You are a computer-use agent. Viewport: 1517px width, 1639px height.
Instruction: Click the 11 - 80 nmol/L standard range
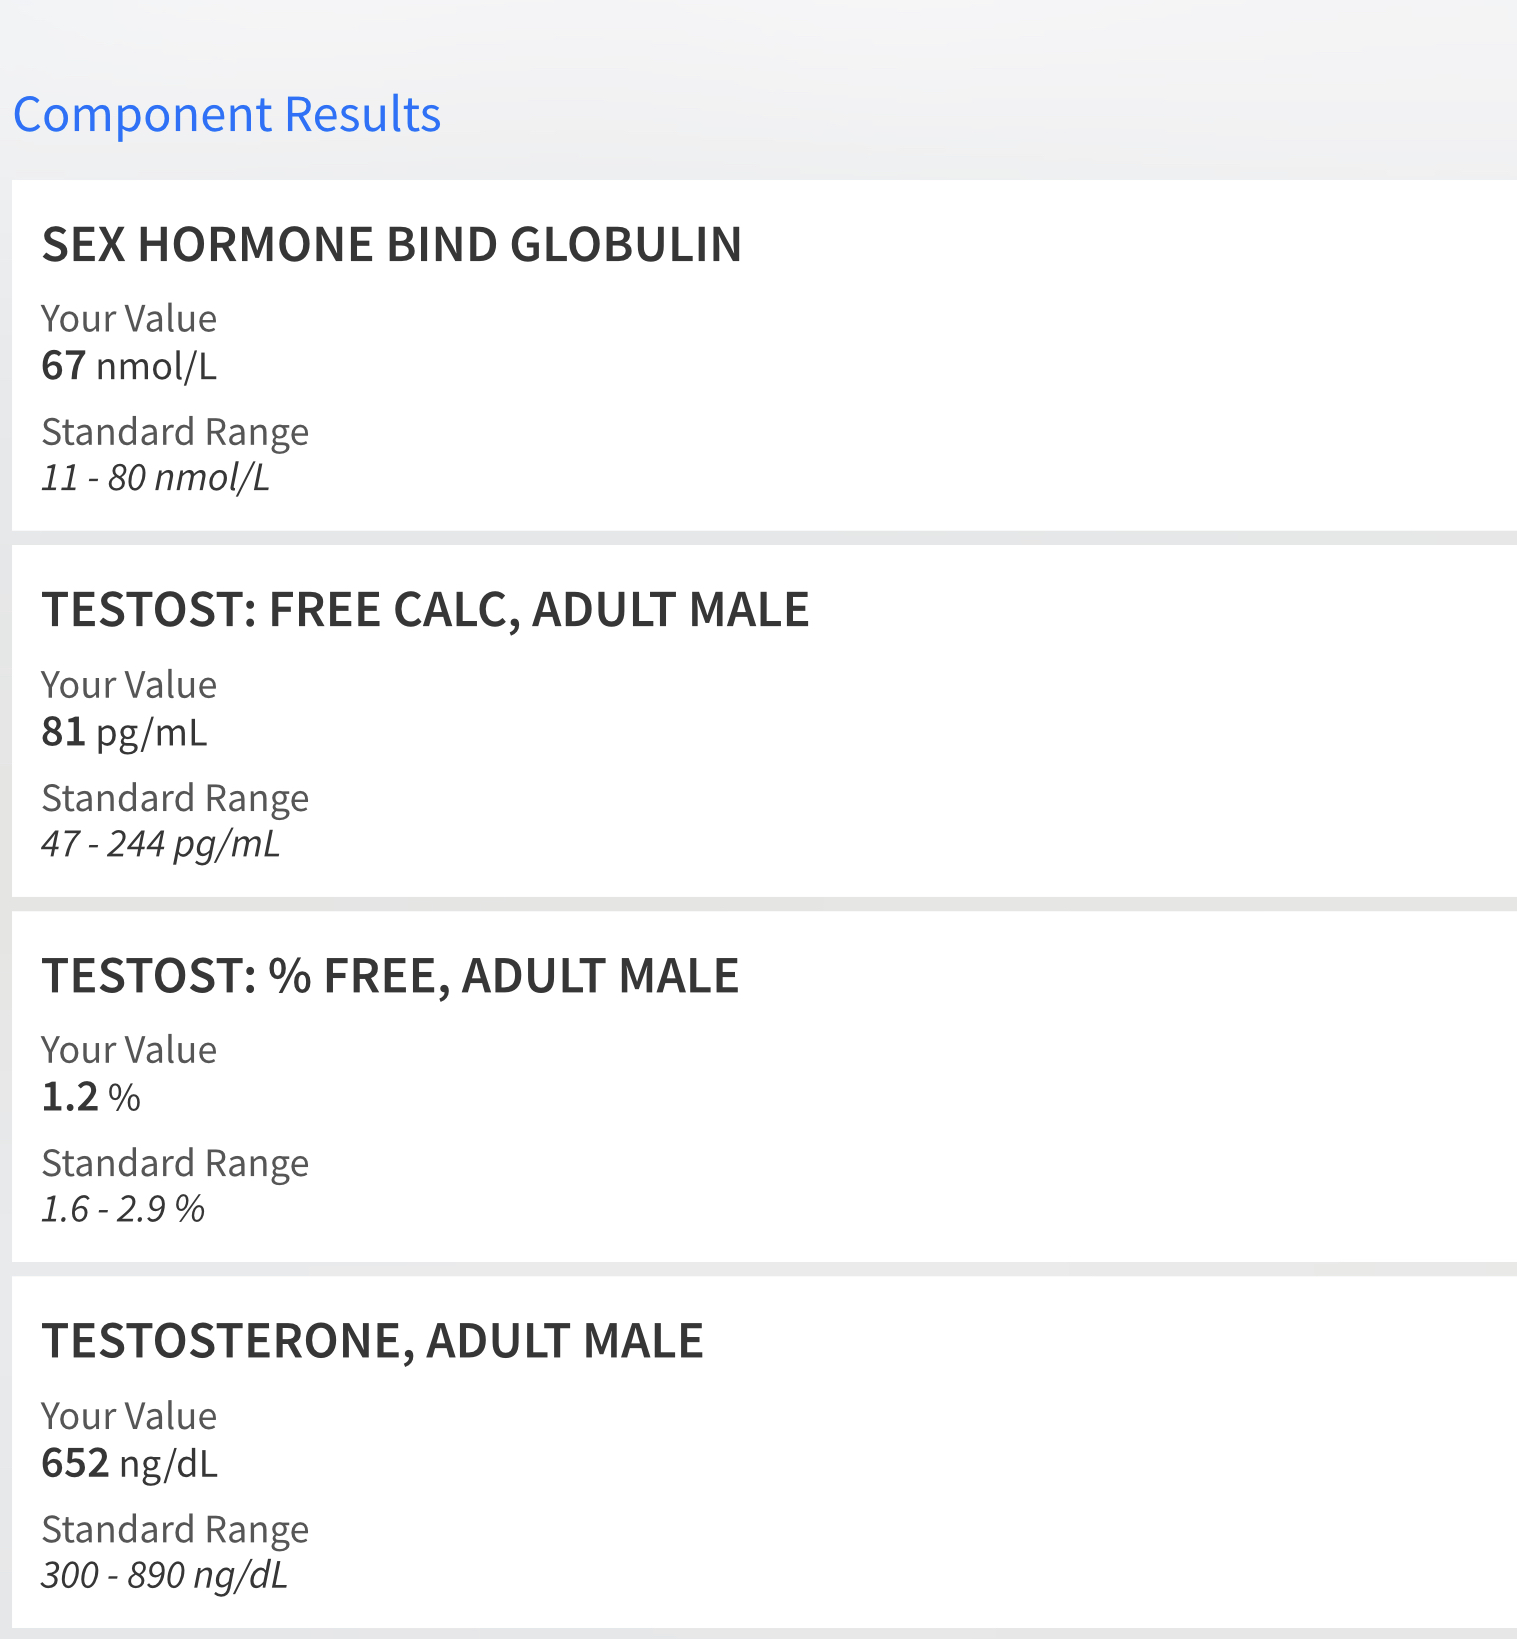[x=155, y=478]
